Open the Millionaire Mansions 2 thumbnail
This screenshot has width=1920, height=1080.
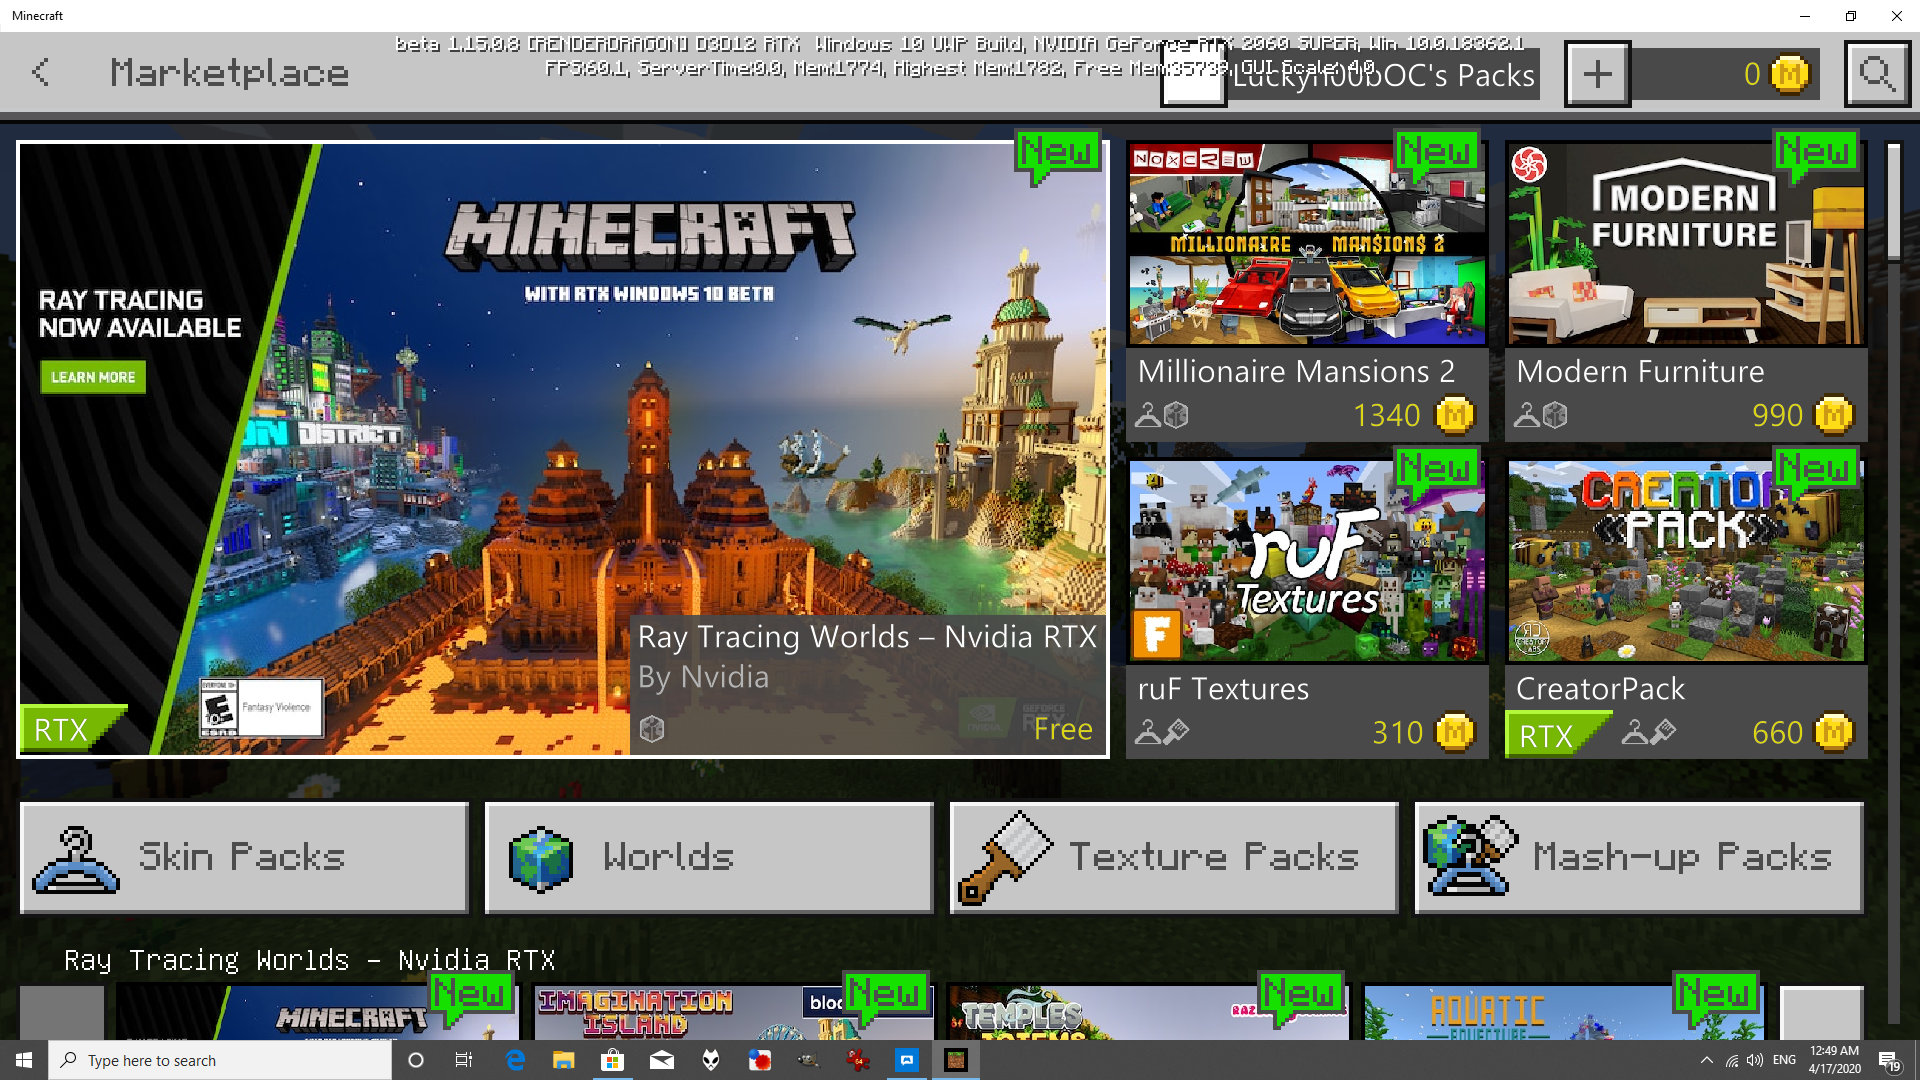1306,245
